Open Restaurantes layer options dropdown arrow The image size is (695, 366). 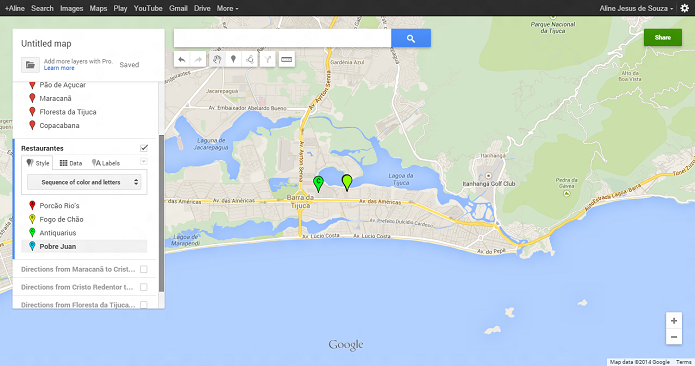tap(144, 162)
